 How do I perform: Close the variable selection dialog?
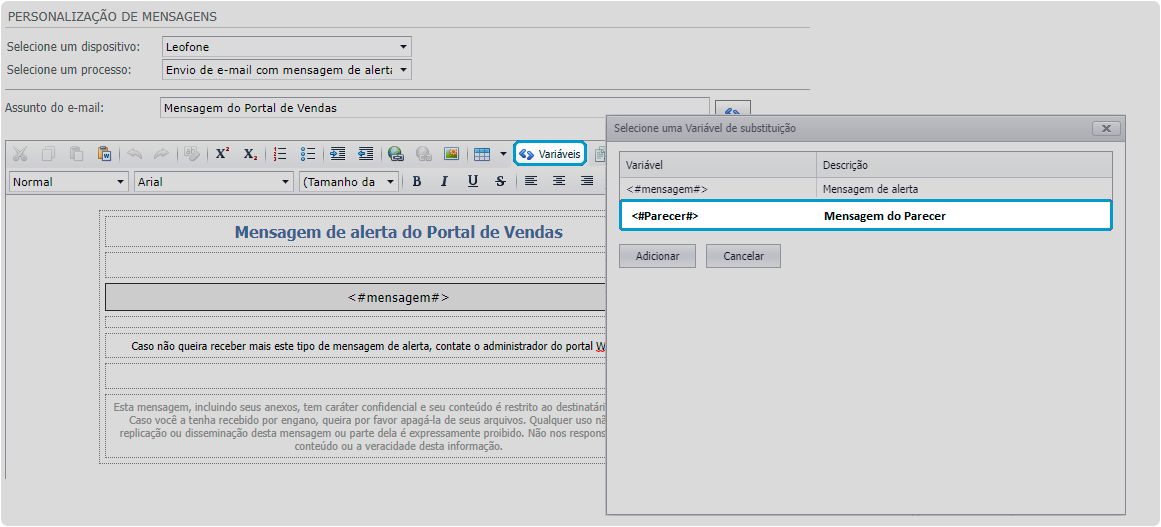[x=1106, y=128]
